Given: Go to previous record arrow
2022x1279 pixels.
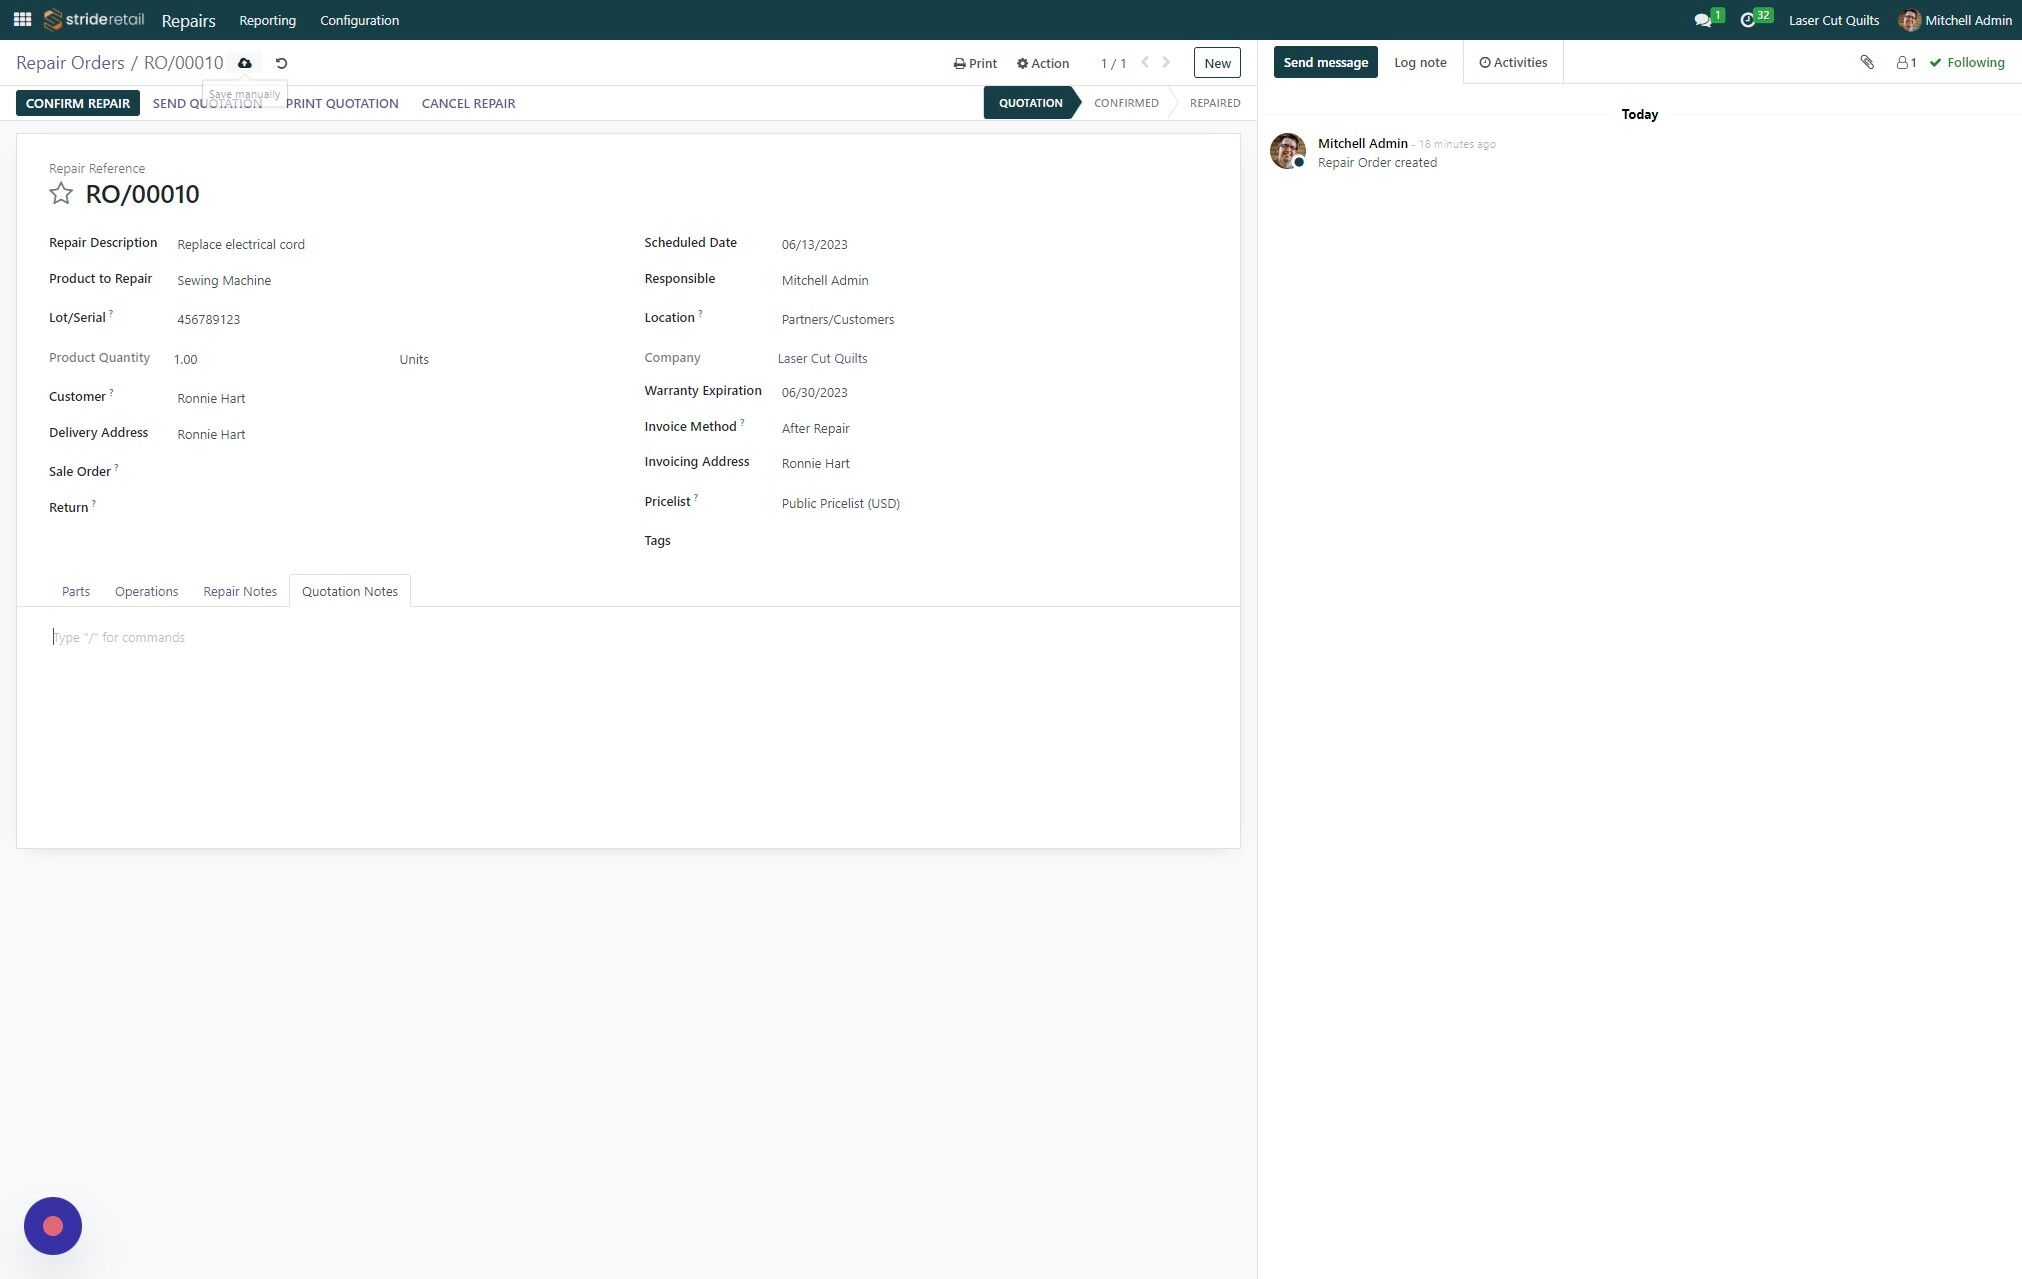Looking at the screenshot, I should coord(1145,62).
